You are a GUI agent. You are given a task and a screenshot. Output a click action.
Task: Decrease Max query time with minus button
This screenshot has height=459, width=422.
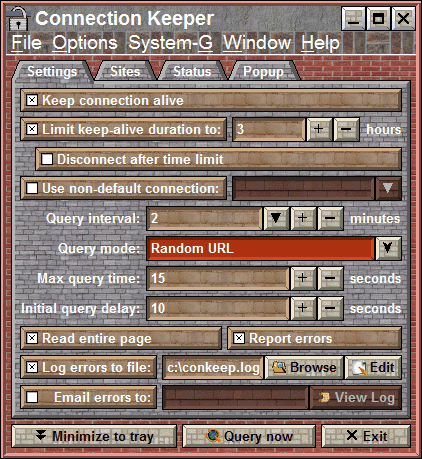click(330, 278)
